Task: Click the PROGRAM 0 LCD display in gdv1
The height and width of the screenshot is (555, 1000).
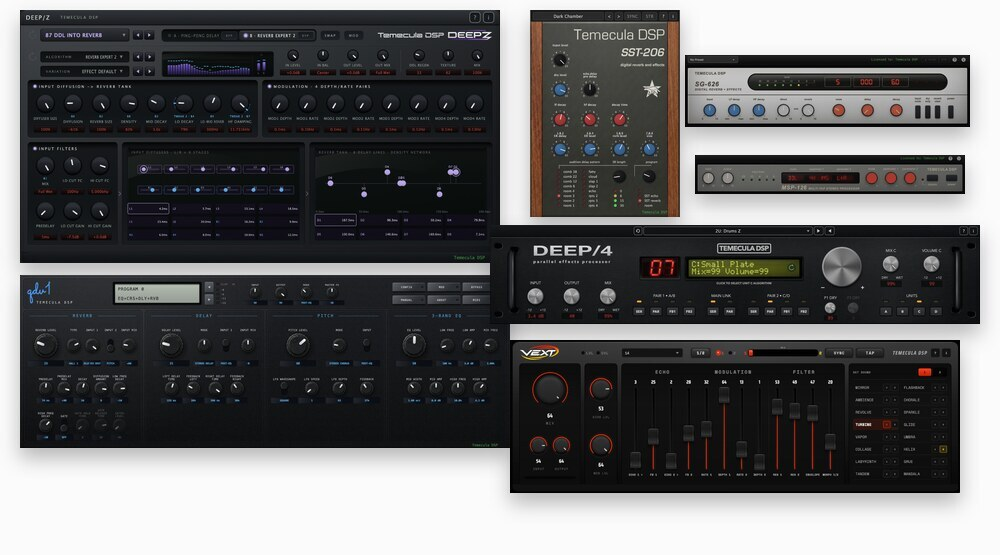Action: click(157, 293)
